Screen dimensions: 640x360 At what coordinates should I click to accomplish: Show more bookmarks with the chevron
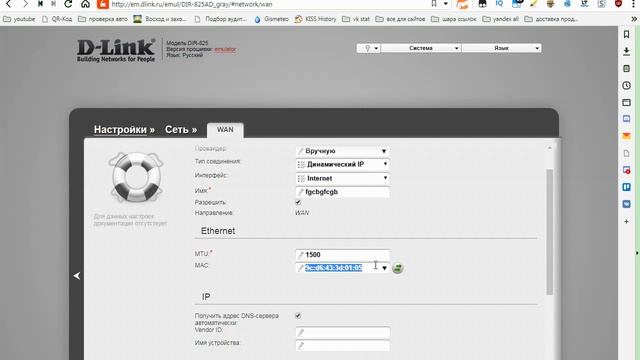click(x=634, y=19)
